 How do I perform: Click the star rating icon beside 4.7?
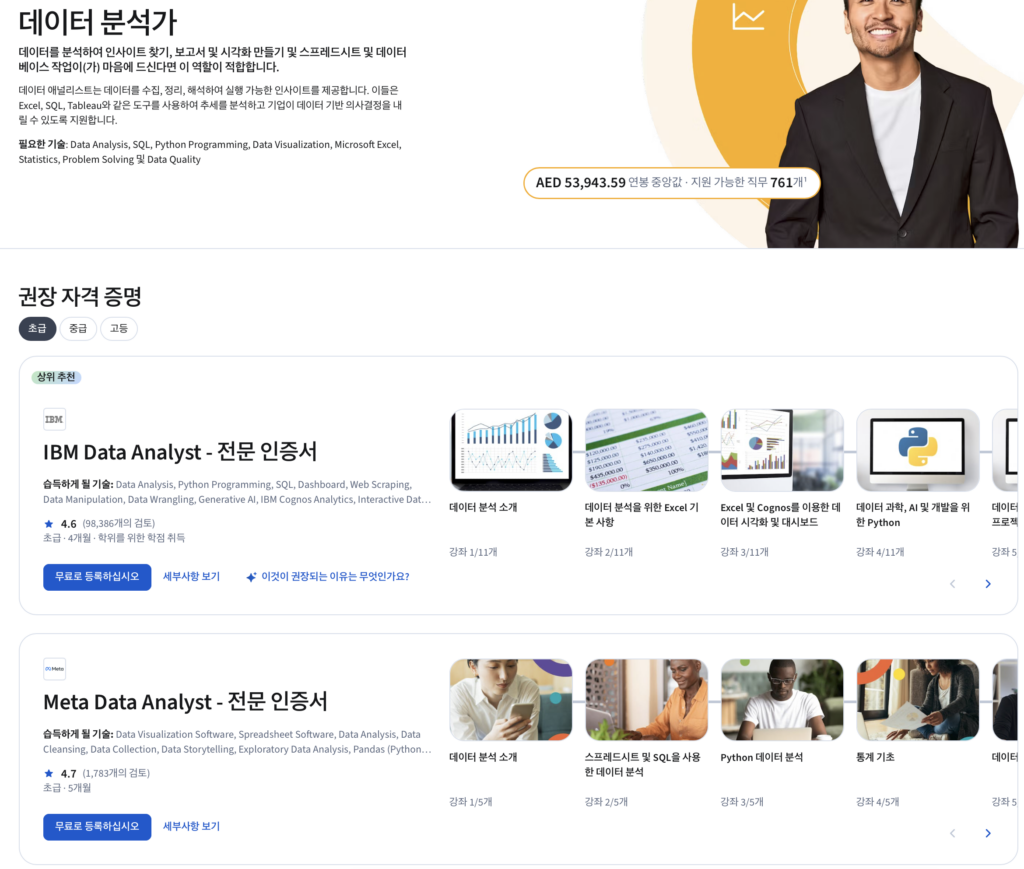coord(49,773)
